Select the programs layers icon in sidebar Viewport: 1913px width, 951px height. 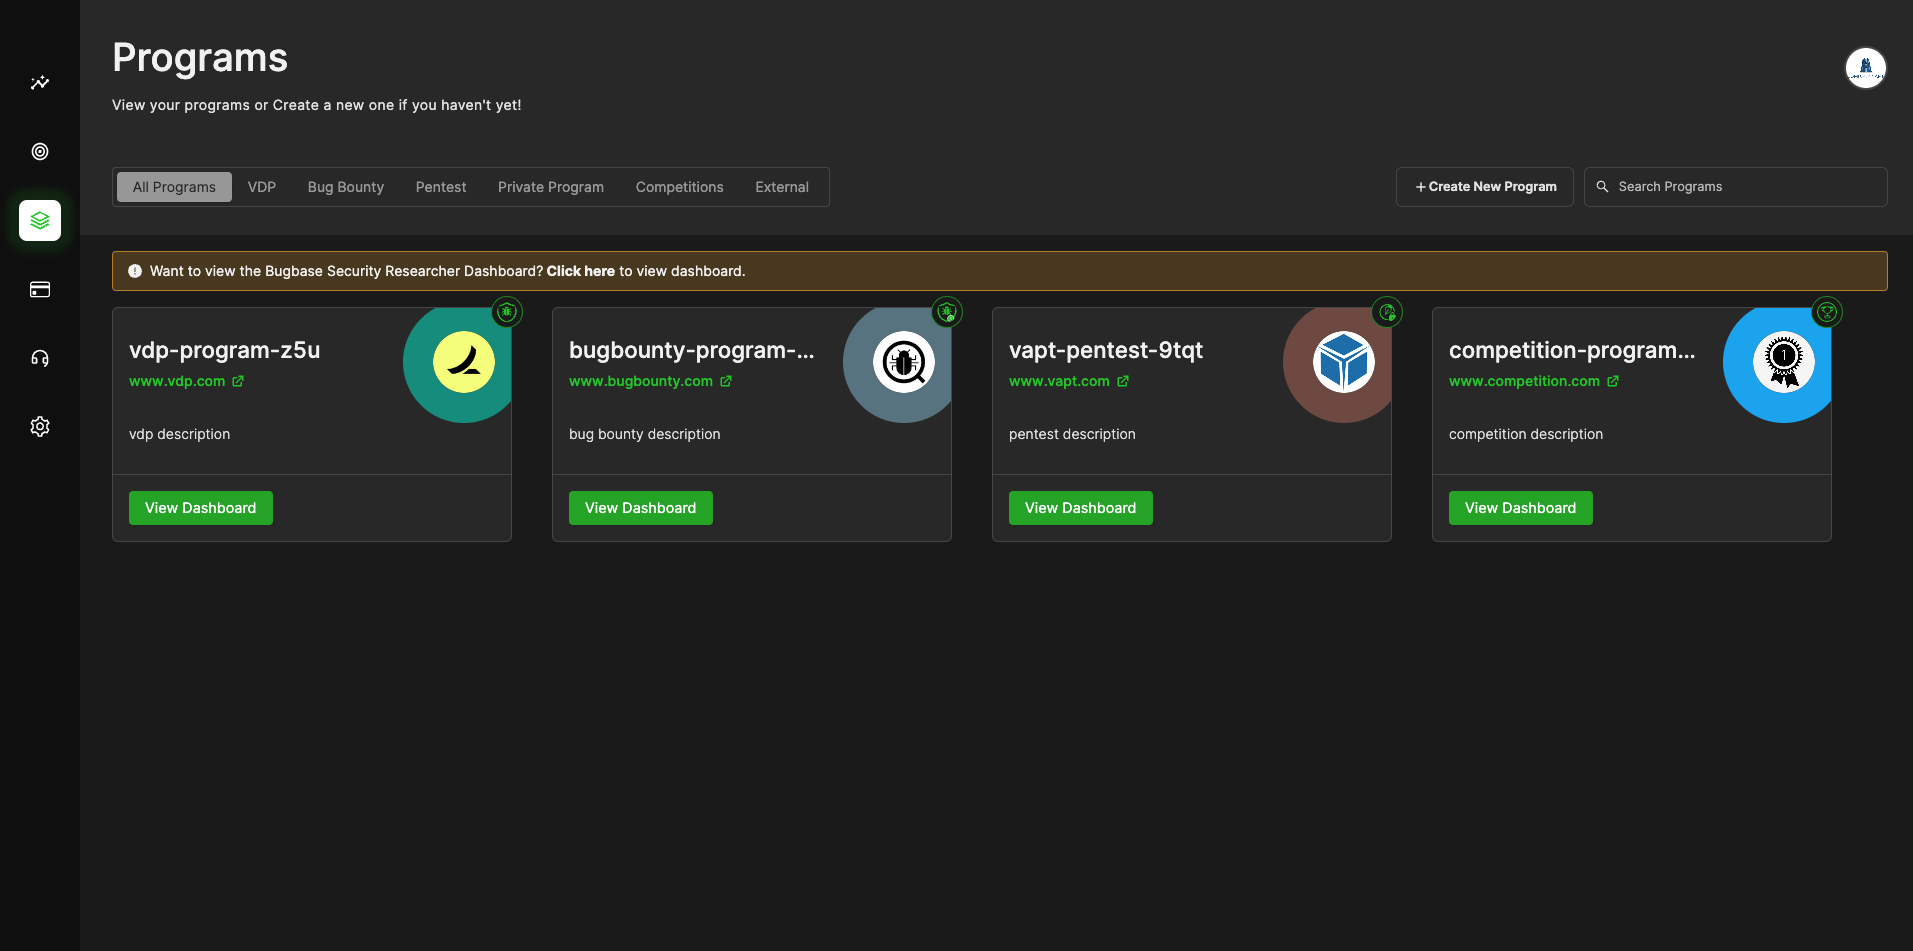pos(40,220)
